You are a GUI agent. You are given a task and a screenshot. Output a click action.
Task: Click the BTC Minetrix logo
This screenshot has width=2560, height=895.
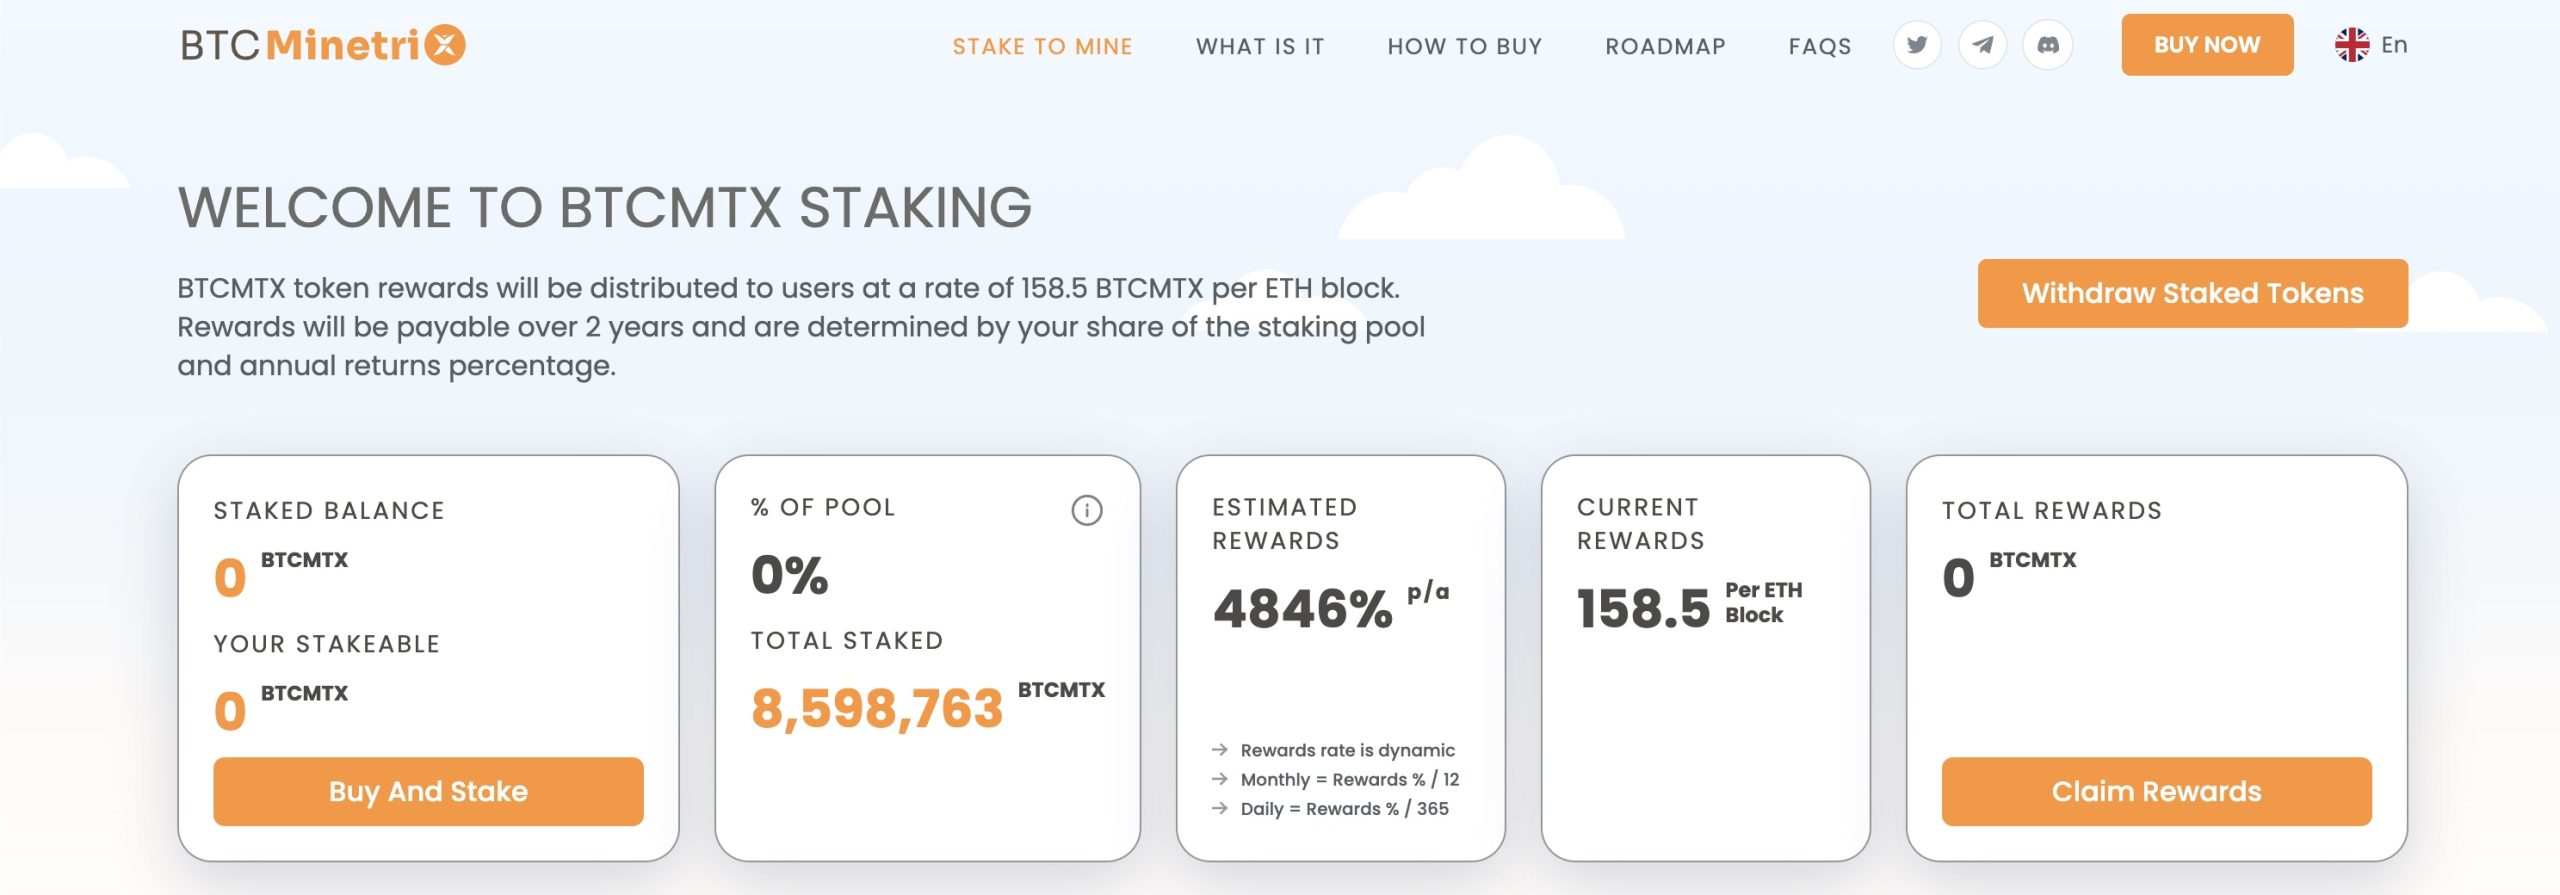click(323, 45)
